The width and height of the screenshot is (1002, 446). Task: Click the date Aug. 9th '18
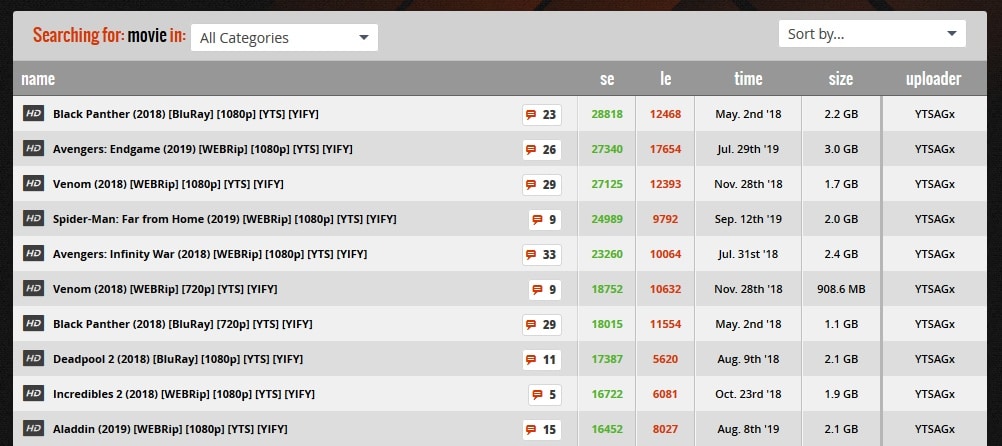748,358
